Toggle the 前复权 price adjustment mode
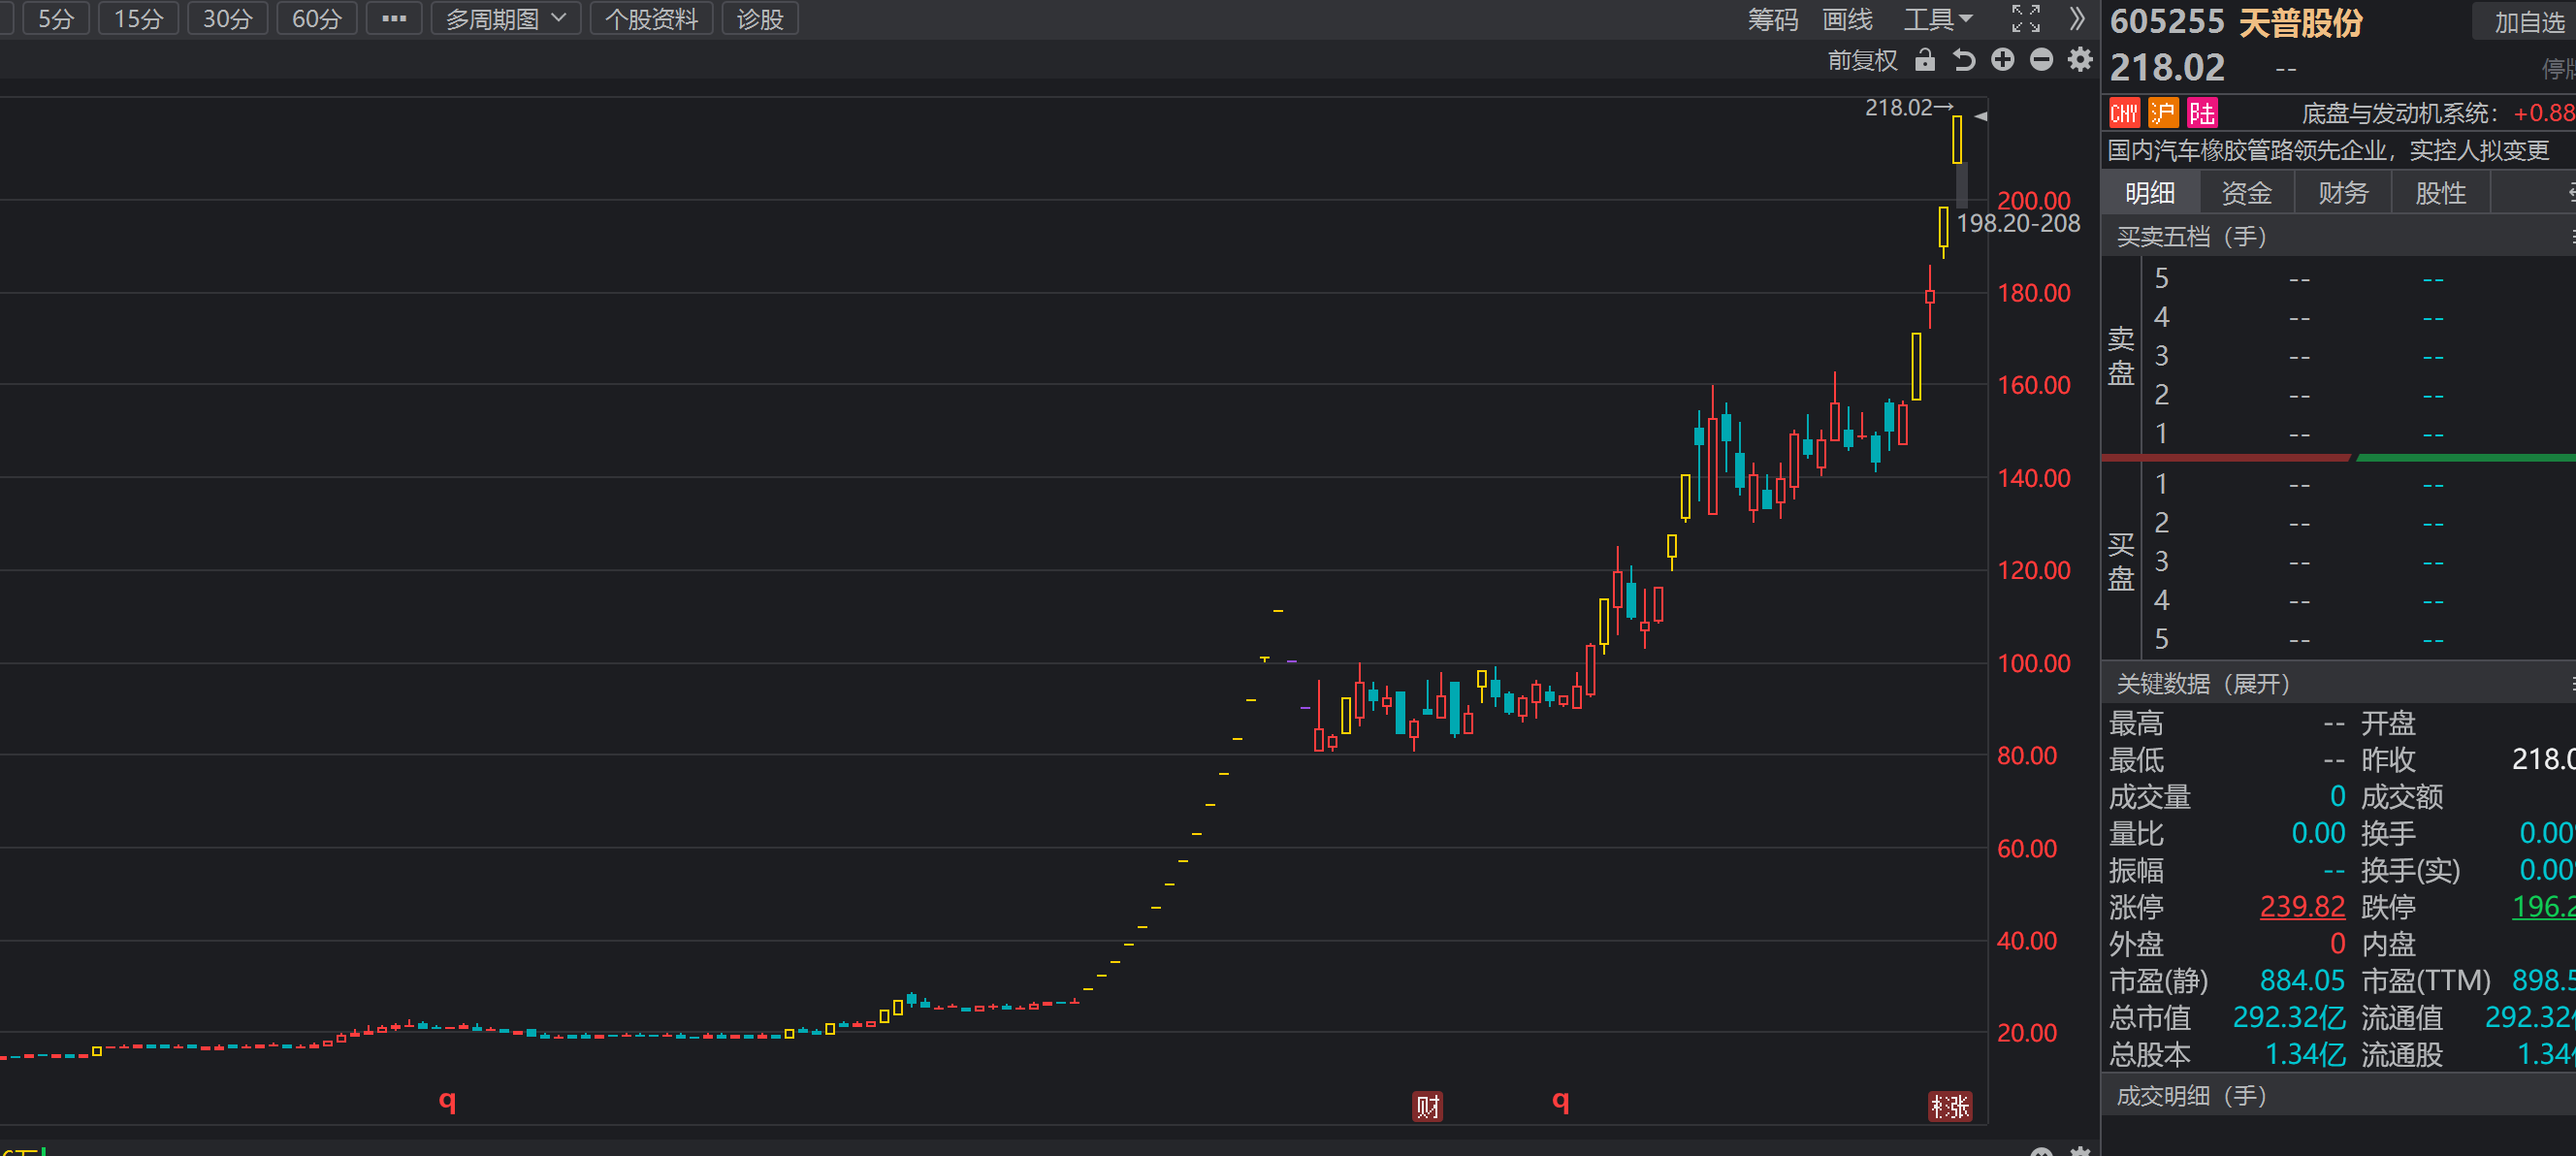This screenshot has height=1156, width=2576. pos(1861,61)
